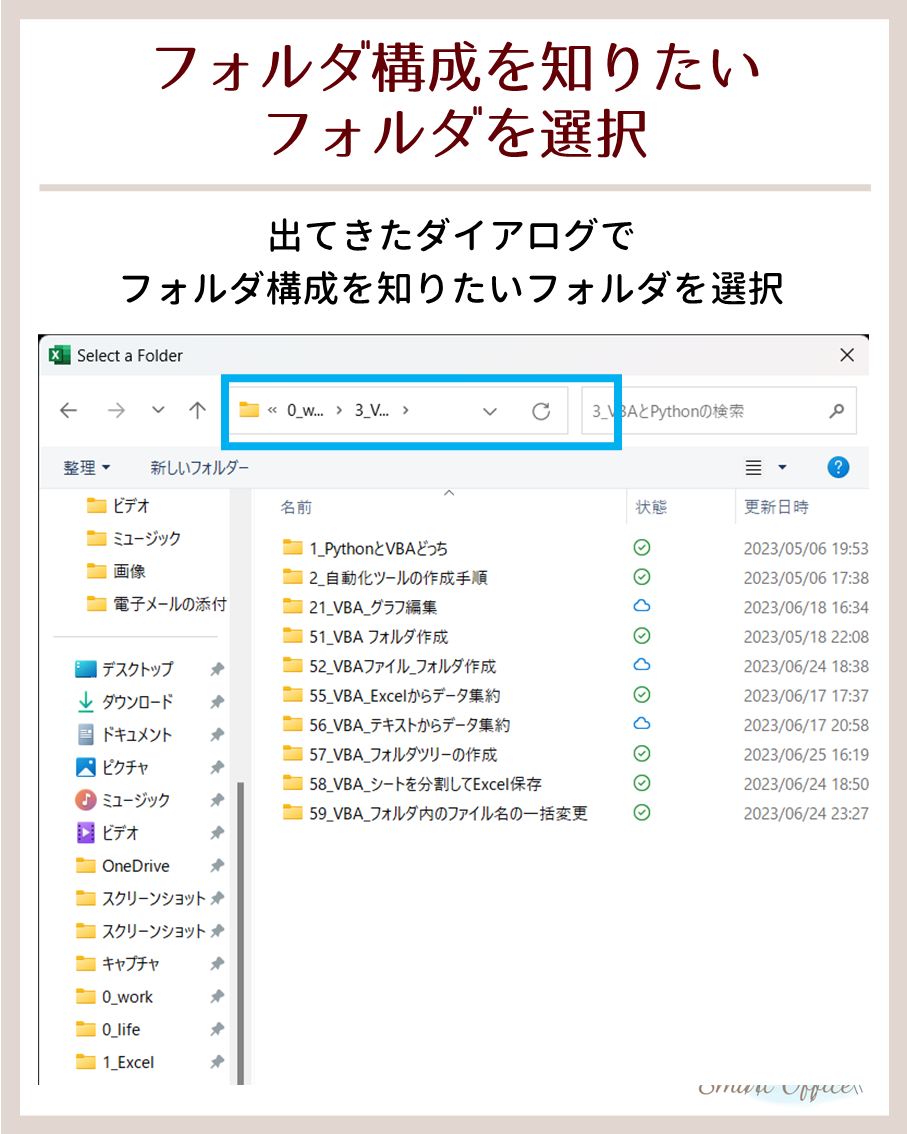Click the Excel icon in title bar
The width and height of the screenshot is (907, 1134).
coord(59,355)
